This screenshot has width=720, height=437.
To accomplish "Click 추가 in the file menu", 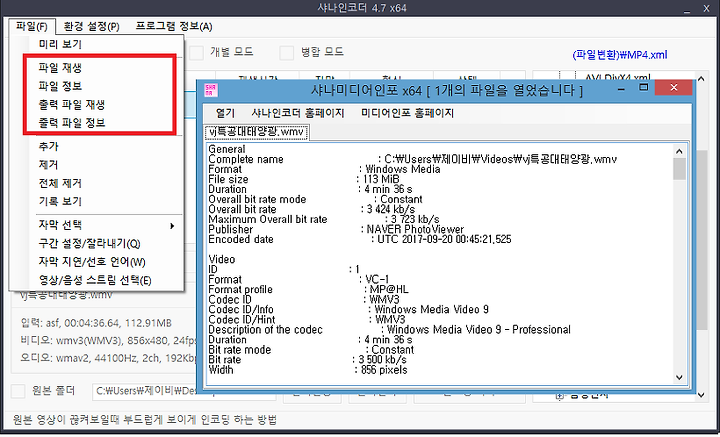I will (x=48, y=146).
